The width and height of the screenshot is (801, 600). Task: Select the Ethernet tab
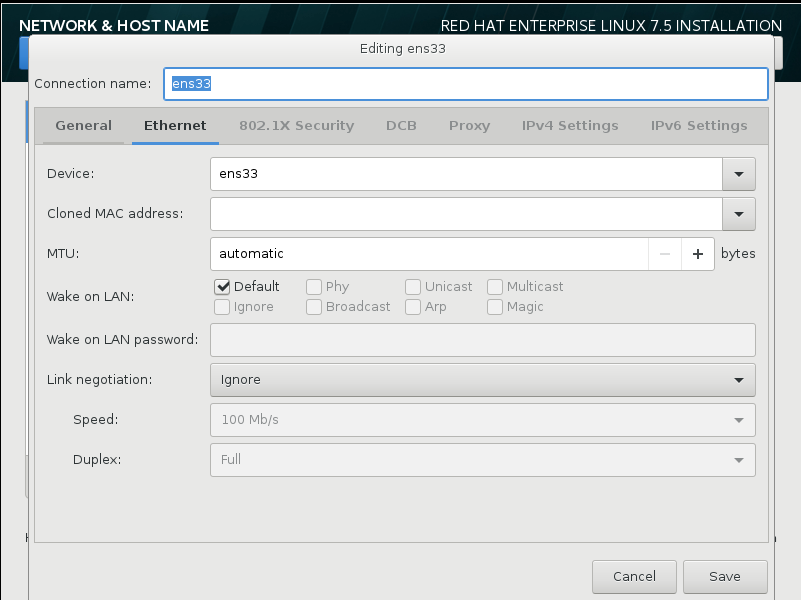(x=175, y=126)
